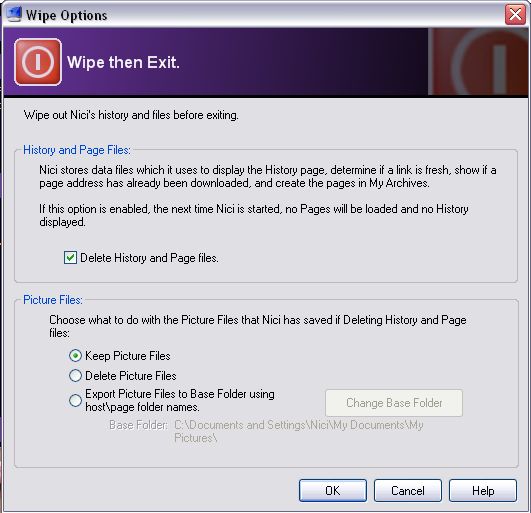
Task: Click the 'Picture Files:' group label
Action: pyautogui.click(x=53, y=300)
